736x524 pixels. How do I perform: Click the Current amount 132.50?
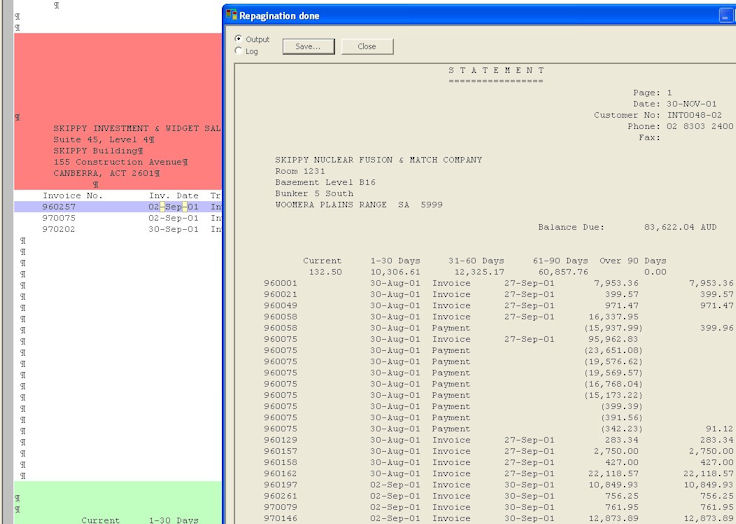coord(325,272)
